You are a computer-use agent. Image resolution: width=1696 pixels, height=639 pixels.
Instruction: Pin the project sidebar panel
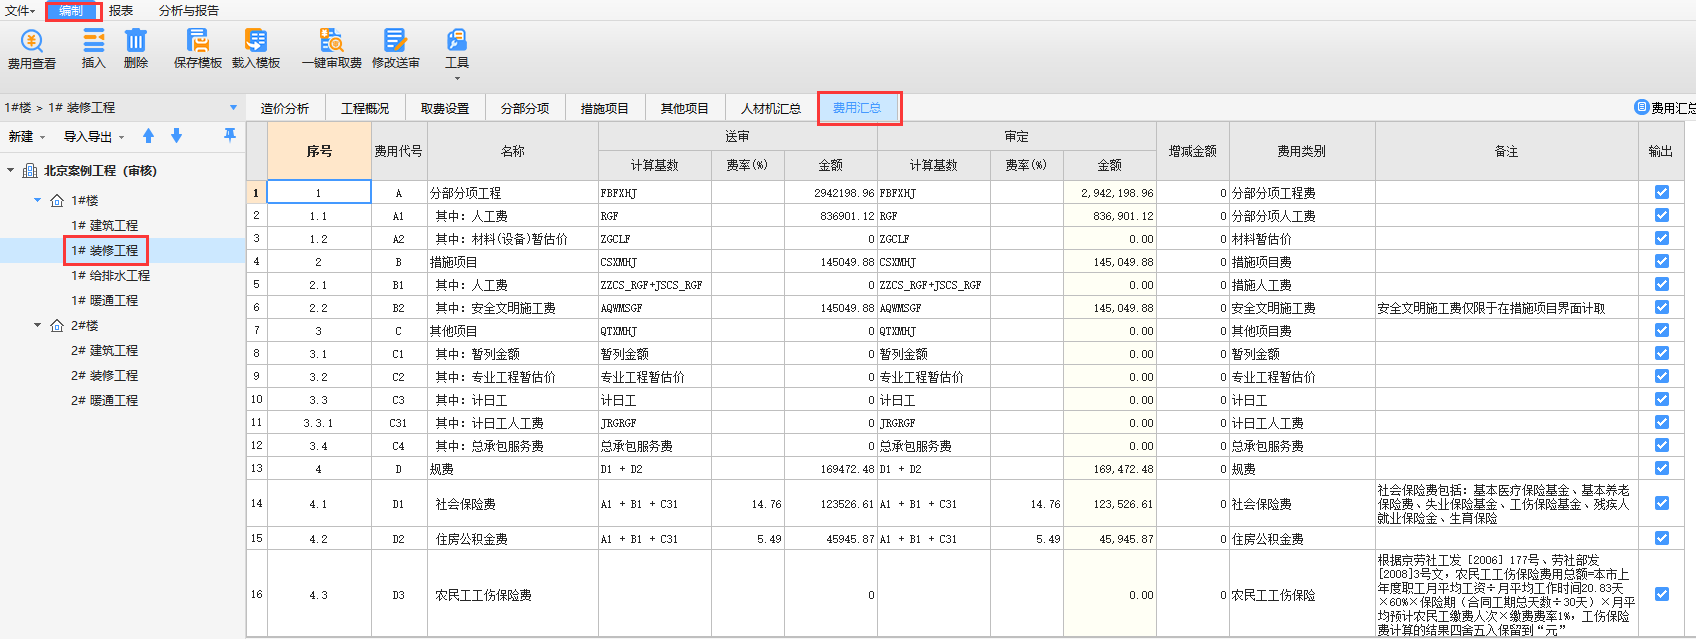(230, 135)
